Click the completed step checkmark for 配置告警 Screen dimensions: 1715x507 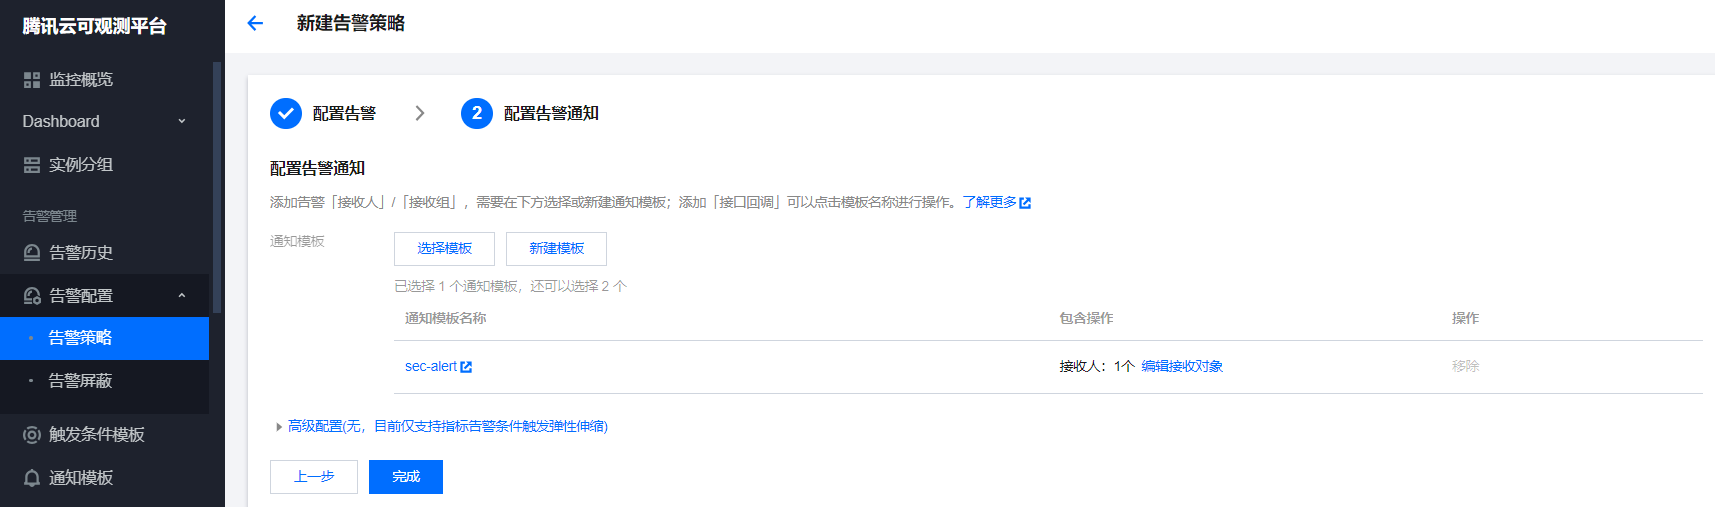286,113
